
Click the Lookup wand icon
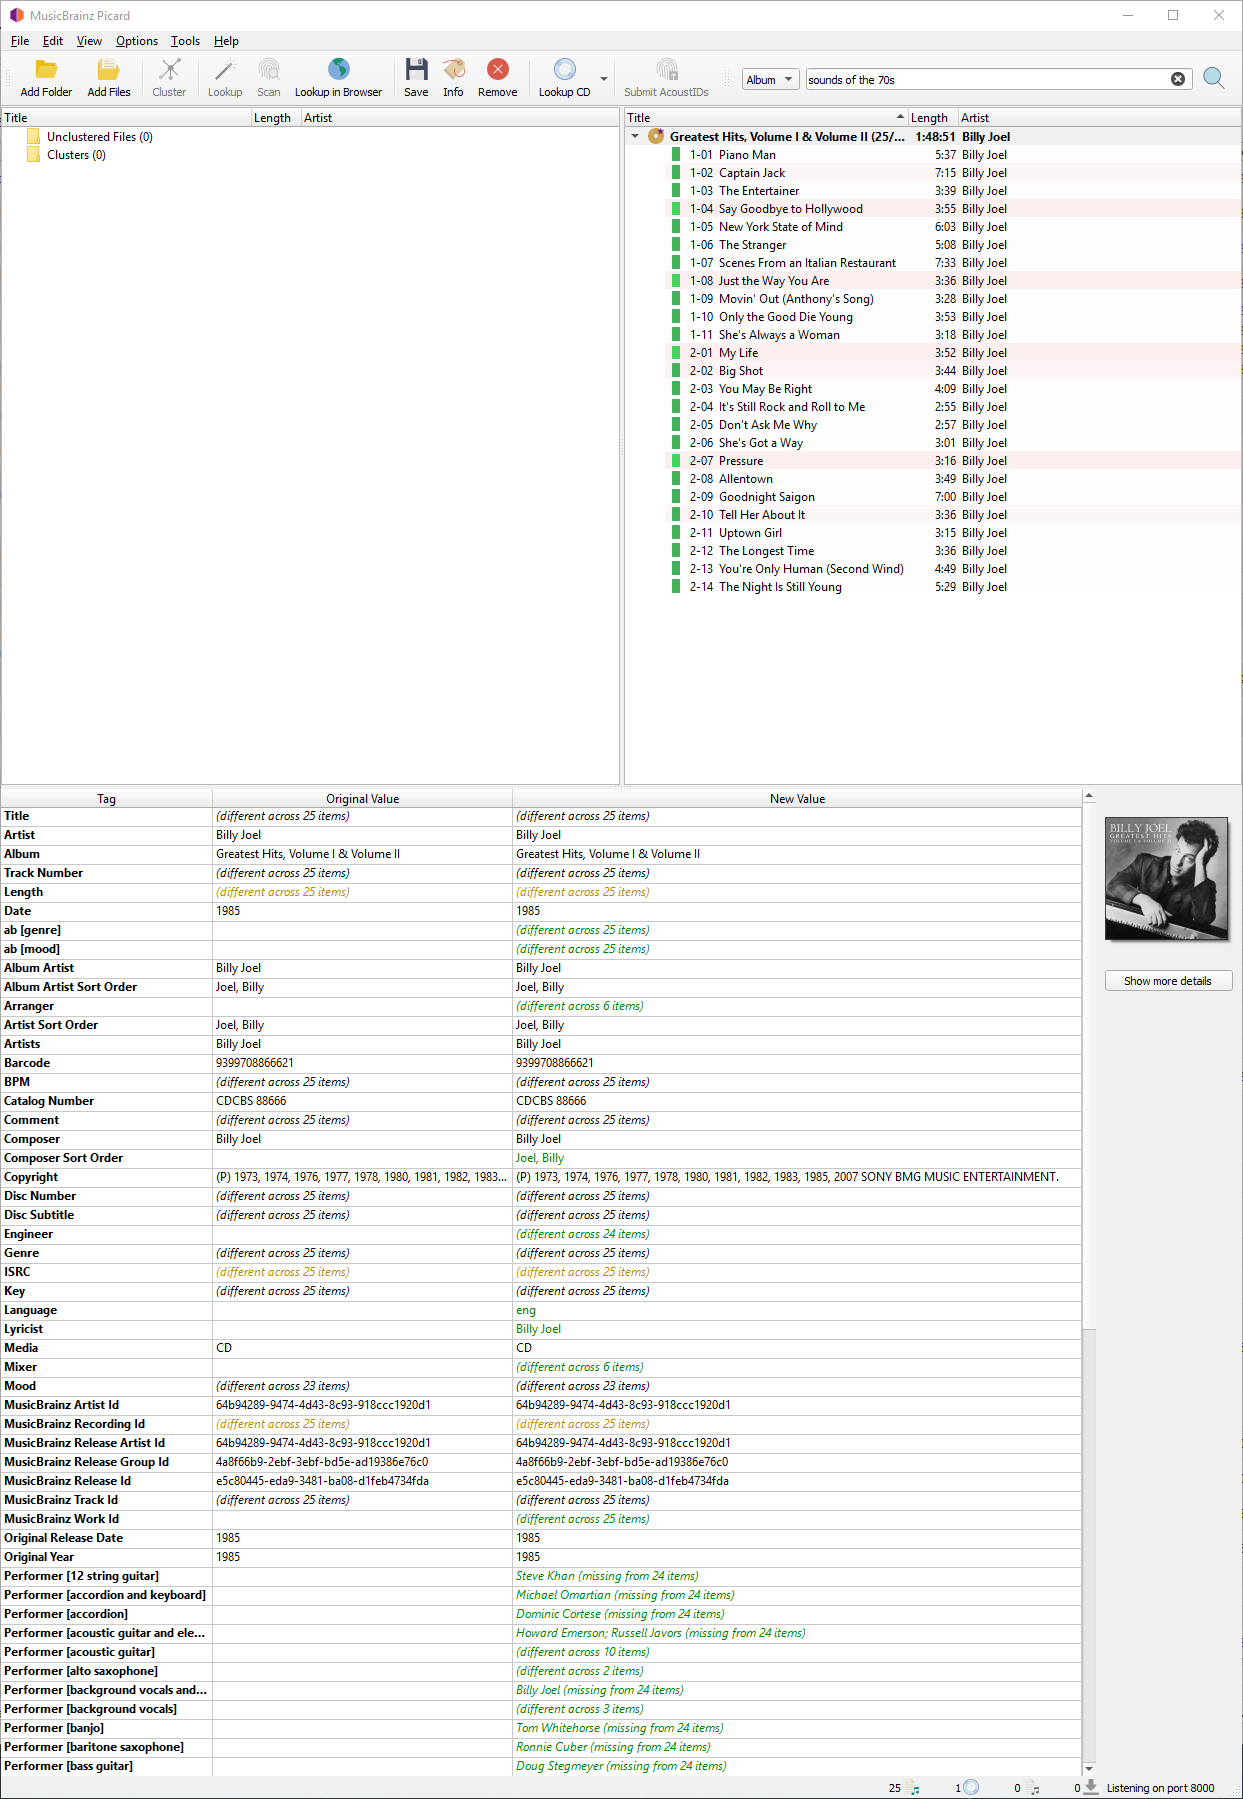click(x=225, y=69)
